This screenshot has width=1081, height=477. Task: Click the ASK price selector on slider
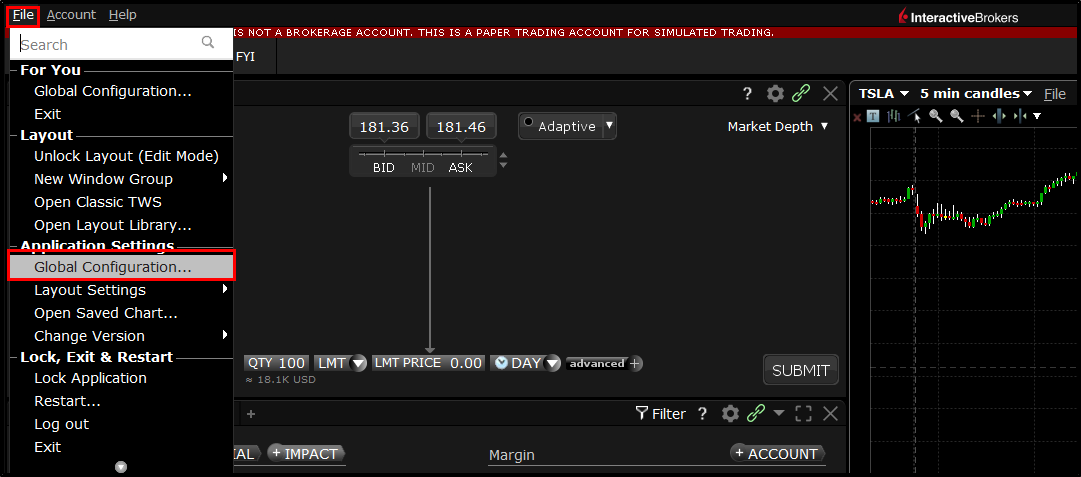(461, 168)
